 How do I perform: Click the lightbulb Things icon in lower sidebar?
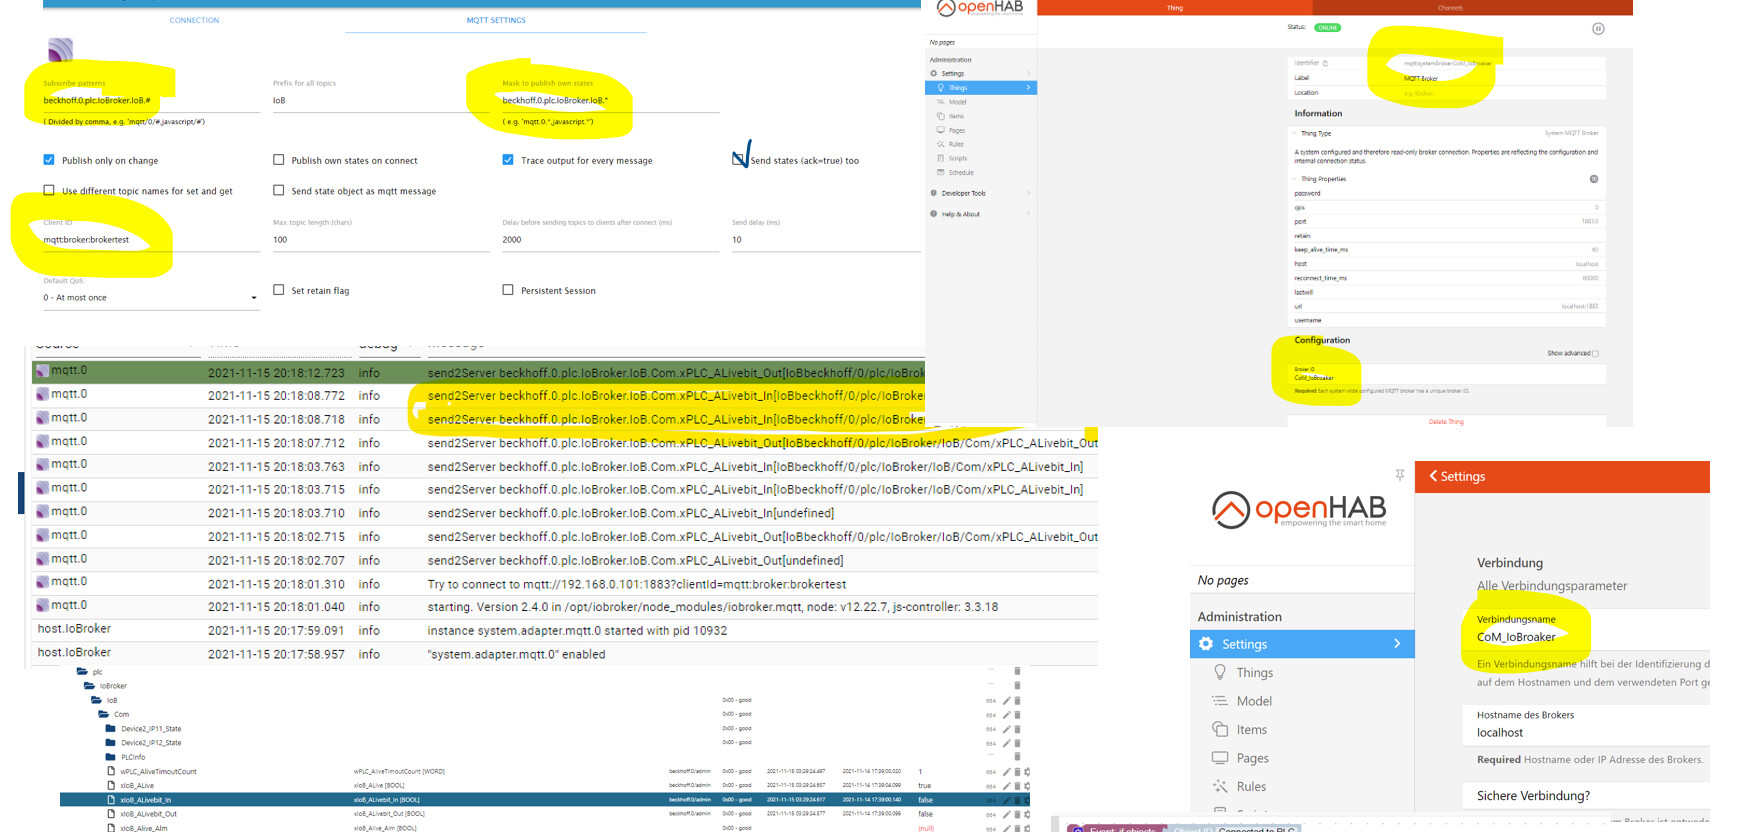1220,672
